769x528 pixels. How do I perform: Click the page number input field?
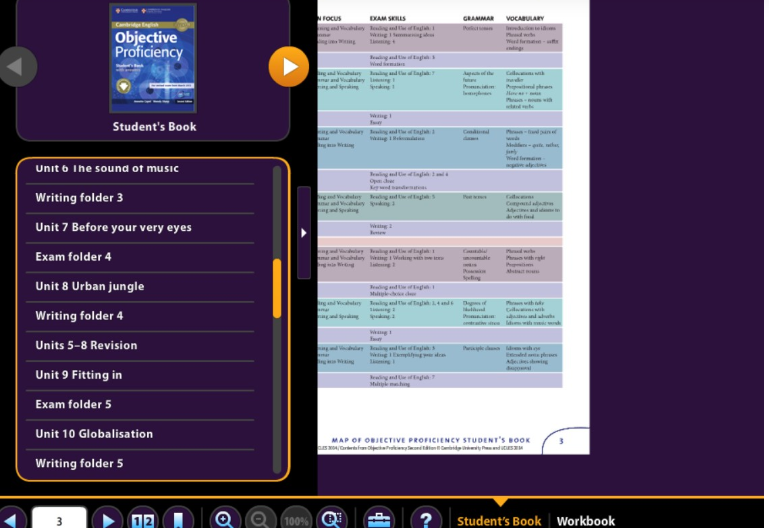[x=59, y=520]
